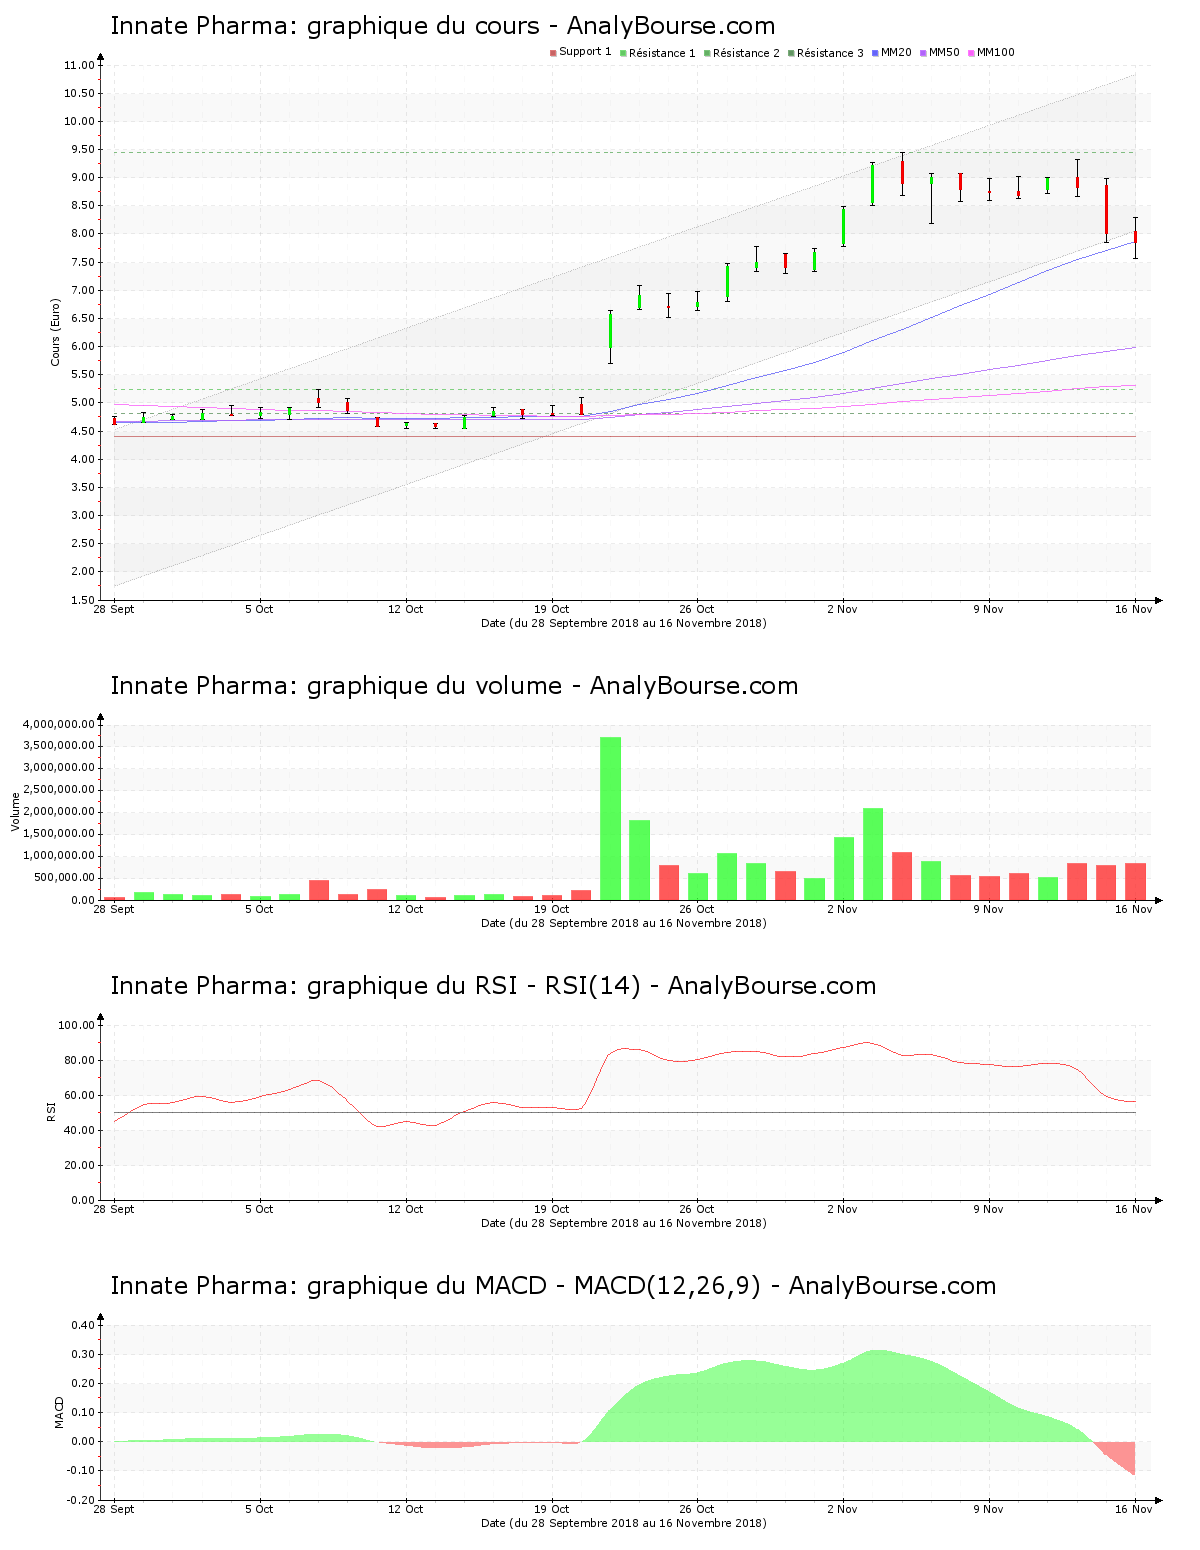Click the -0.20 value on MACD axis
This screenshot has height=1550, width=1200.
[83, 1500]
